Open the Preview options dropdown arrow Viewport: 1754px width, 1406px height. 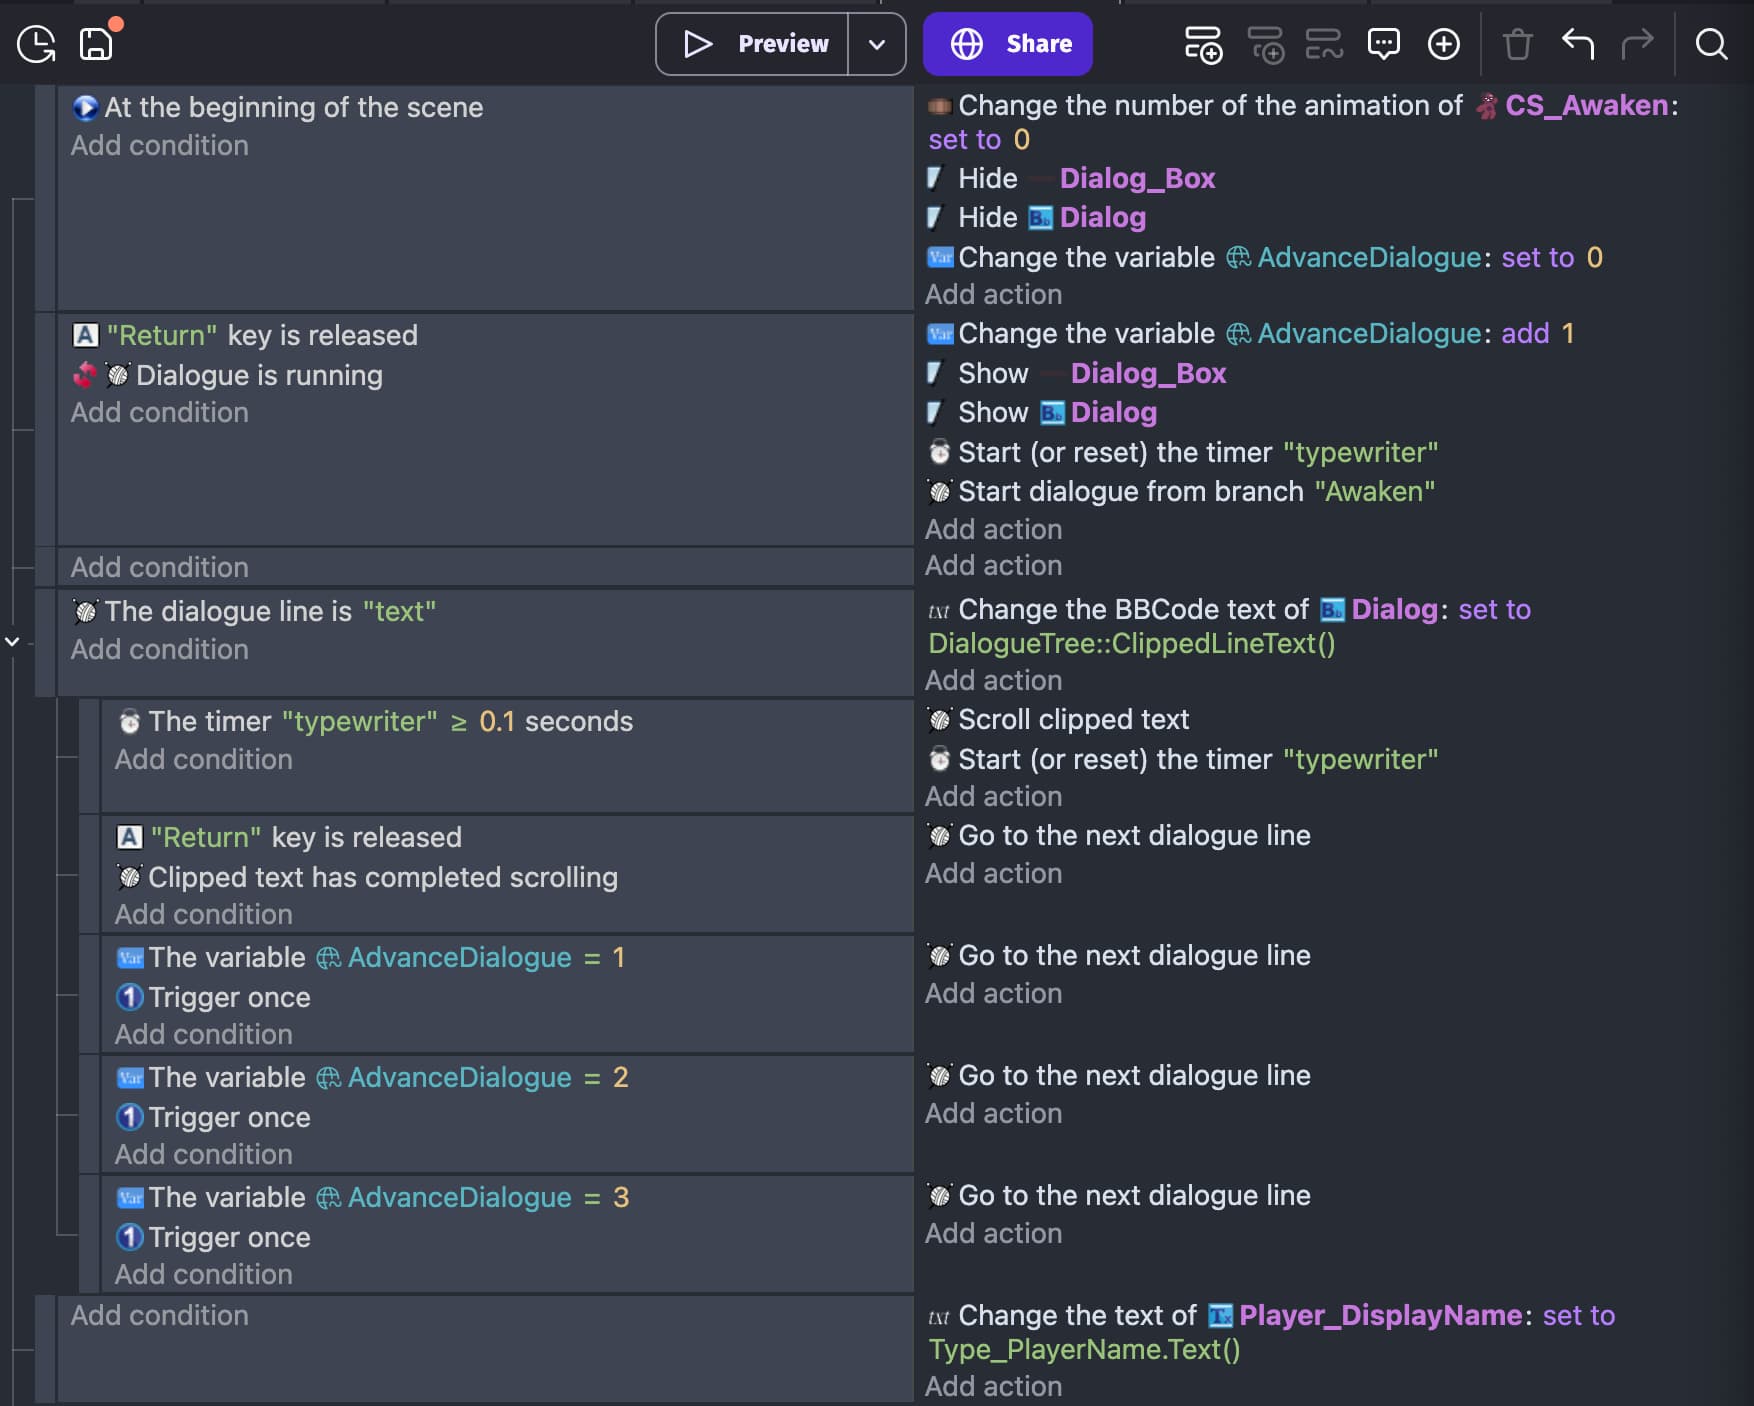[x=877, y=44]
